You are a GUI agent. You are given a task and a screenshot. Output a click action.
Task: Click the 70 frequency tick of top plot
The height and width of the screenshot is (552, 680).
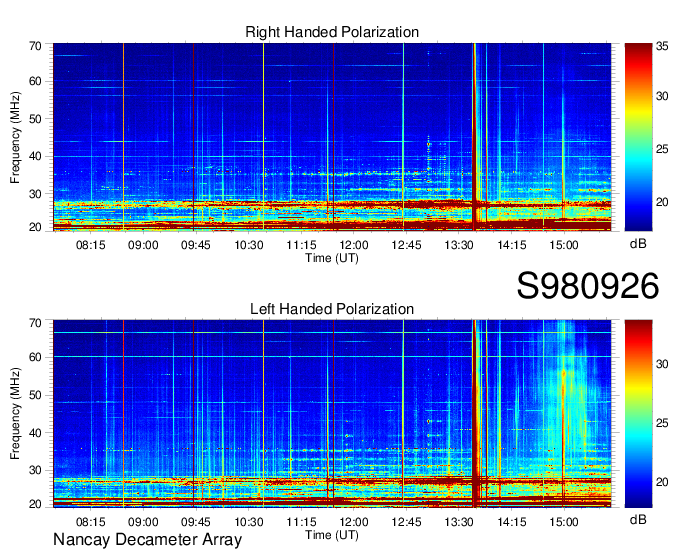[x=35, y=46]
